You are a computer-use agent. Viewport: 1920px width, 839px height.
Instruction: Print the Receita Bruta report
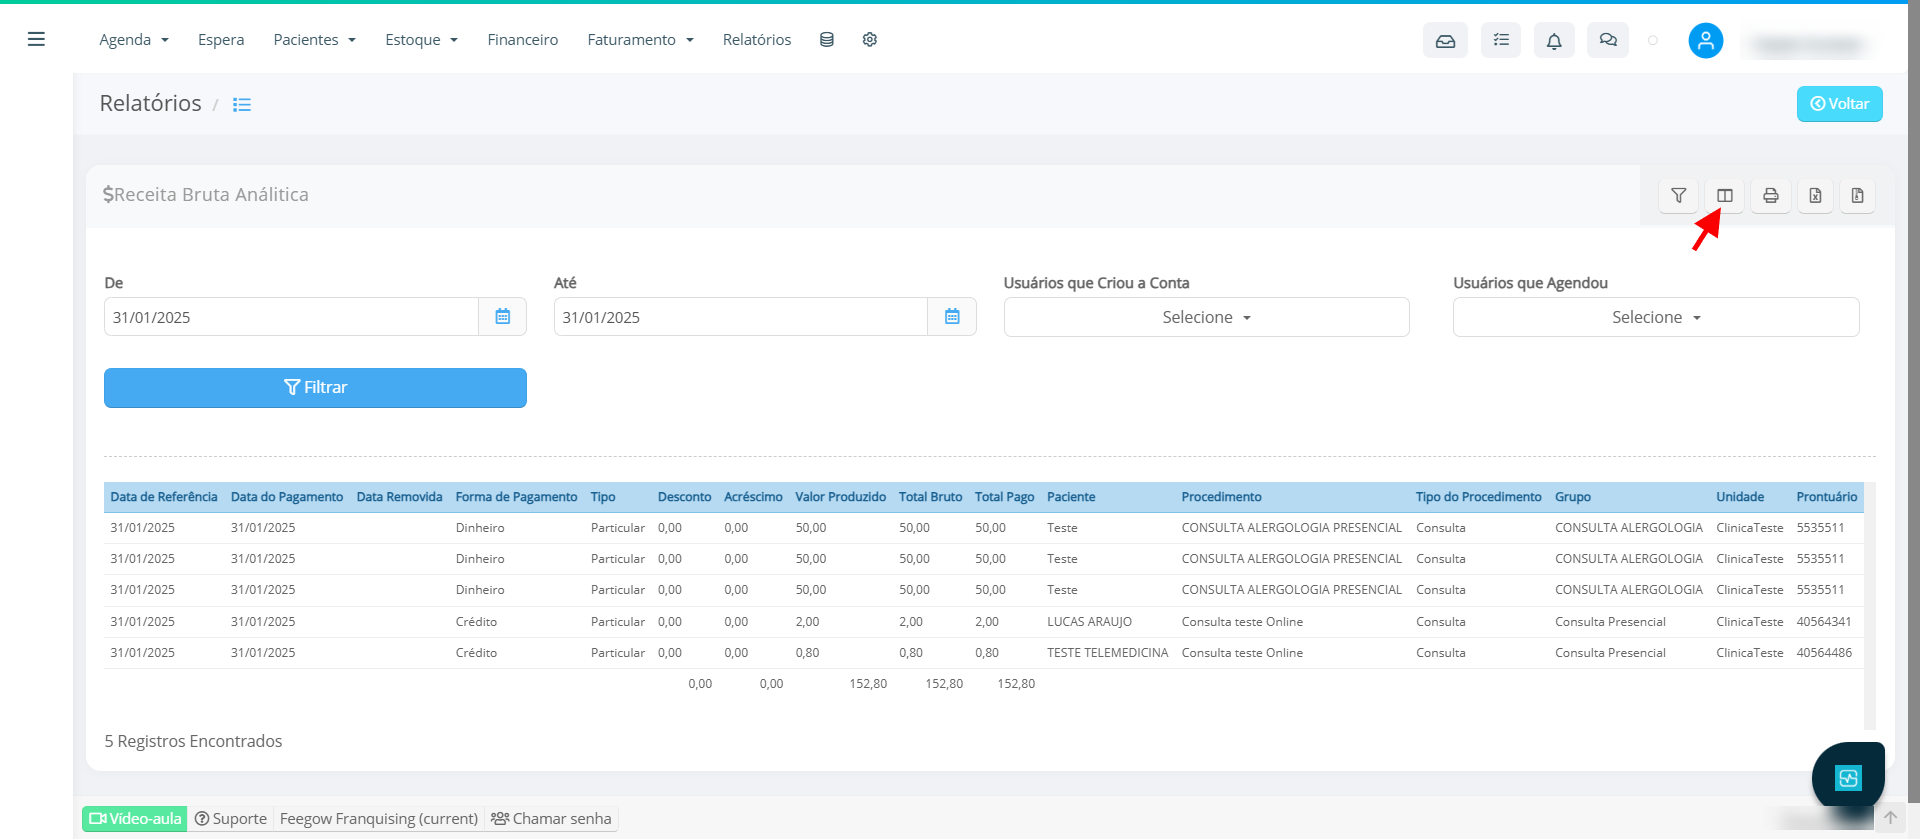pyautogui.click(x=1771, y=195)
